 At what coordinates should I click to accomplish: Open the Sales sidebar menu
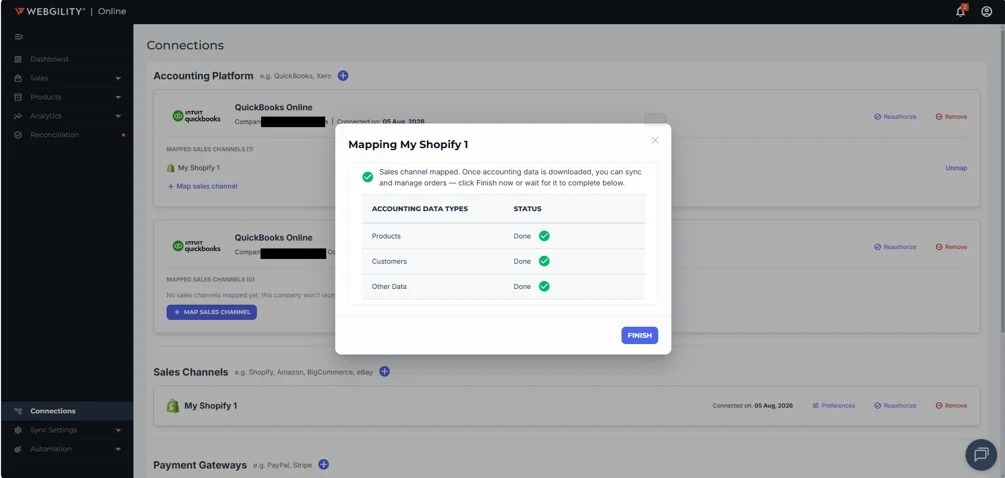coord(39,78)
